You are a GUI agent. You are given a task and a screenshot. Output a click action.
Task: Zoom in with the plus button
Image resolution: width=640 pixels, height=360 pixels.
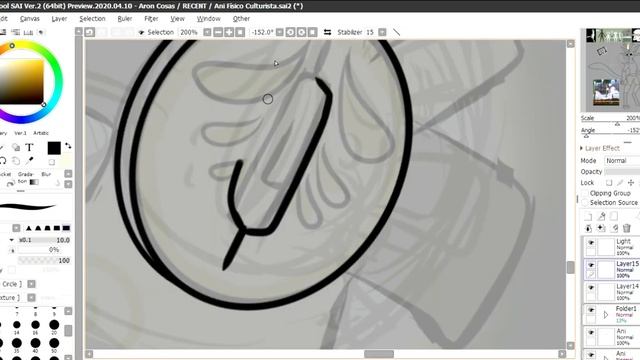click(x=229, y=32)
